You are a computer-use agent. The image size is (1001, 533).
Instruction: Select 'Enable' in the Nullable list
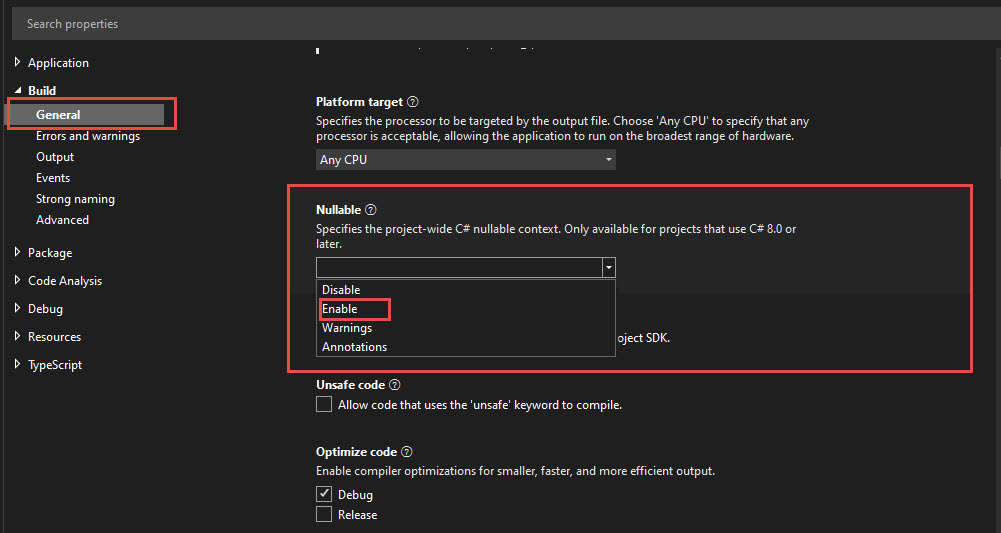[x=340, y=309]
